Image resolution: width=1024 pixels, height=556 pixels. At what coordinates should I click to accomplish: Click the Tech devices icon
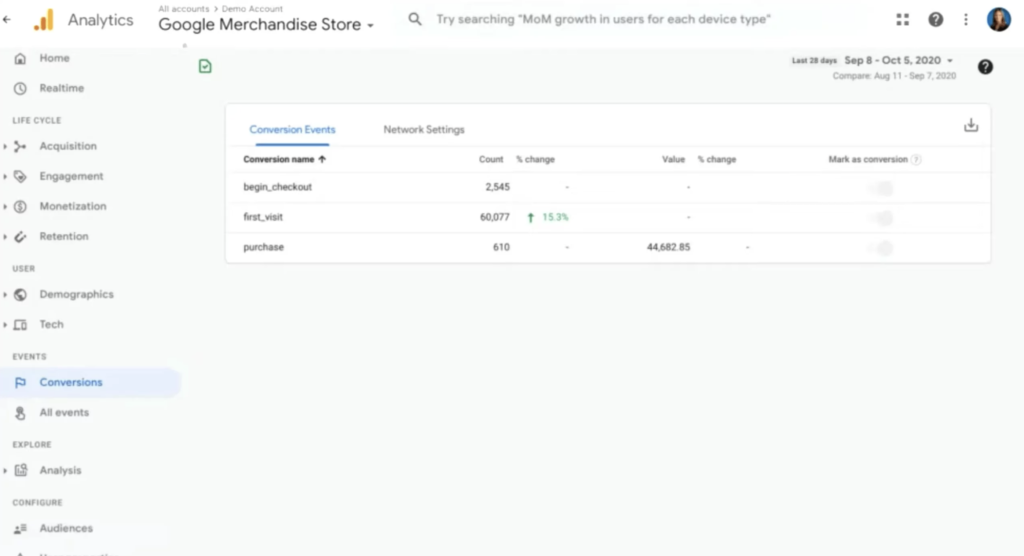pyautogui.click(x=20, y=325)
